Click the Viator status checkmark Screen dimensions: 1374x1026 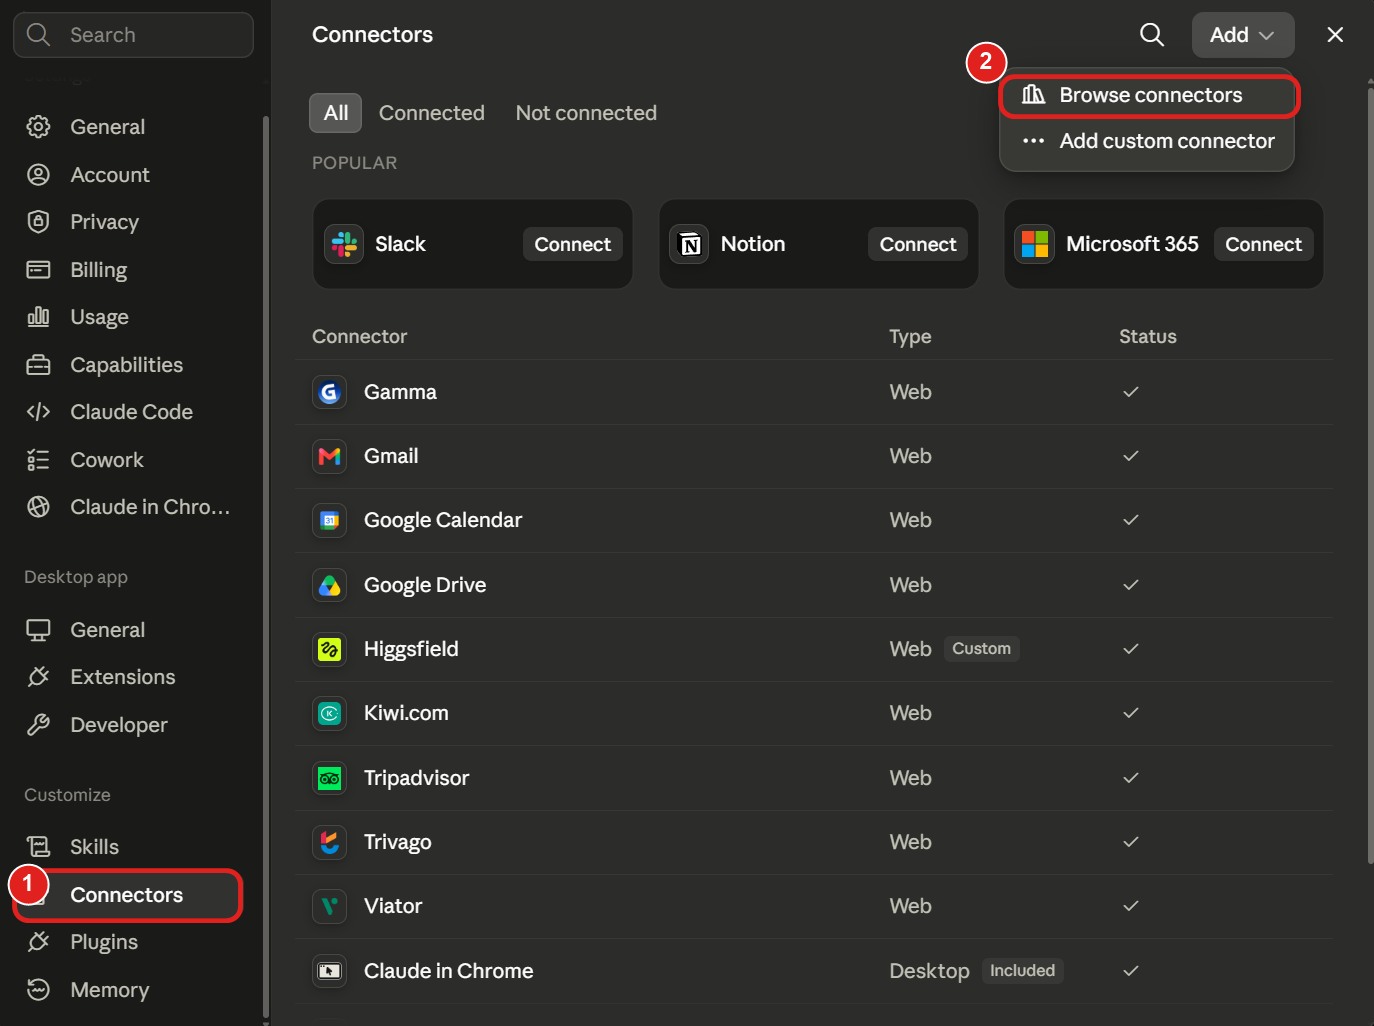pyautogui.click(x=1131, y=906)
